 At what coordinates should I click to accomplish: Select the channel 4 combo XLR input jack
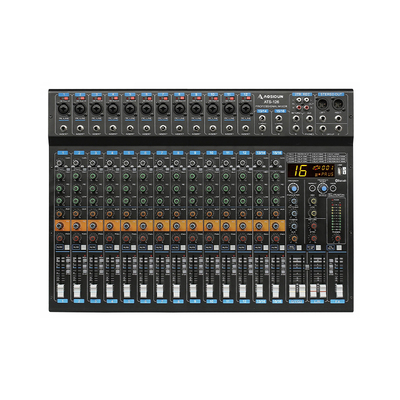point(113,108)
